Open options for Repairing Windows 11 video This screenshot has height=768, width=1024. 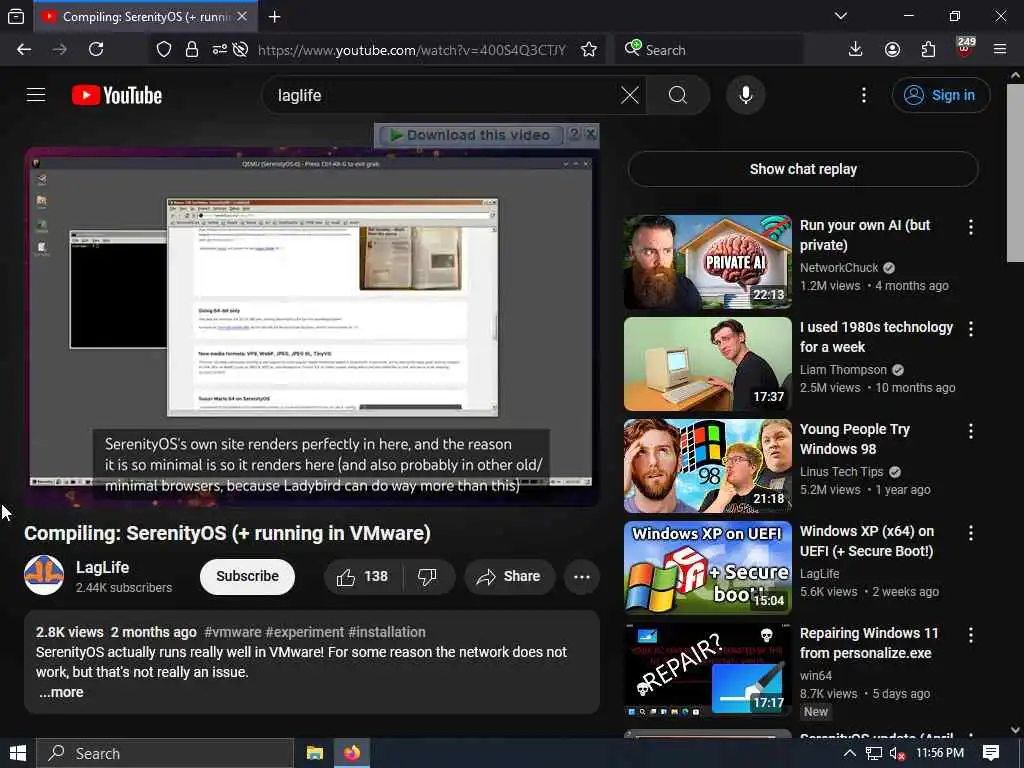971,634
